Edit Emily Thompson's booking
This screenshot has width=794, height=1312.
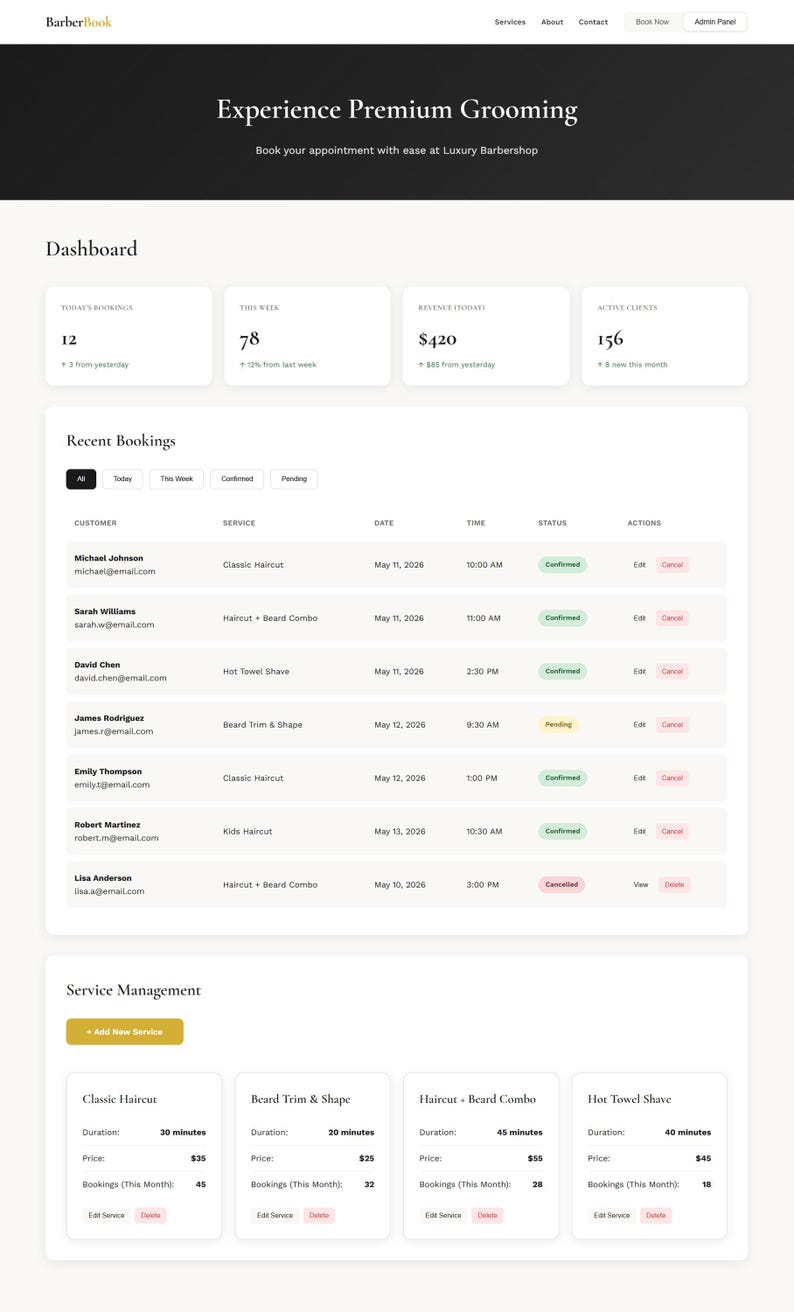pyautogui.click(x=640, y=778)
